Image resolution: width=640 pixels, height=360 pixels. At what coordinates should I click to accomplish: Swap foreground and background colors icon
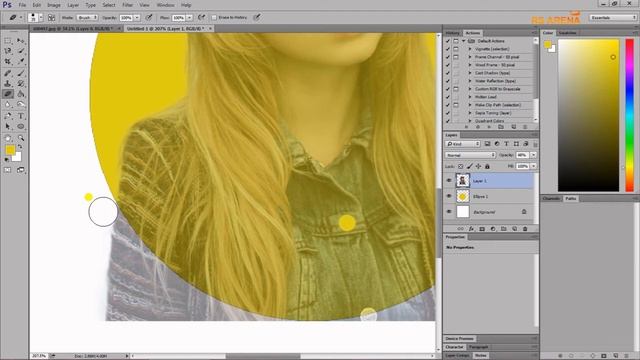20,147
